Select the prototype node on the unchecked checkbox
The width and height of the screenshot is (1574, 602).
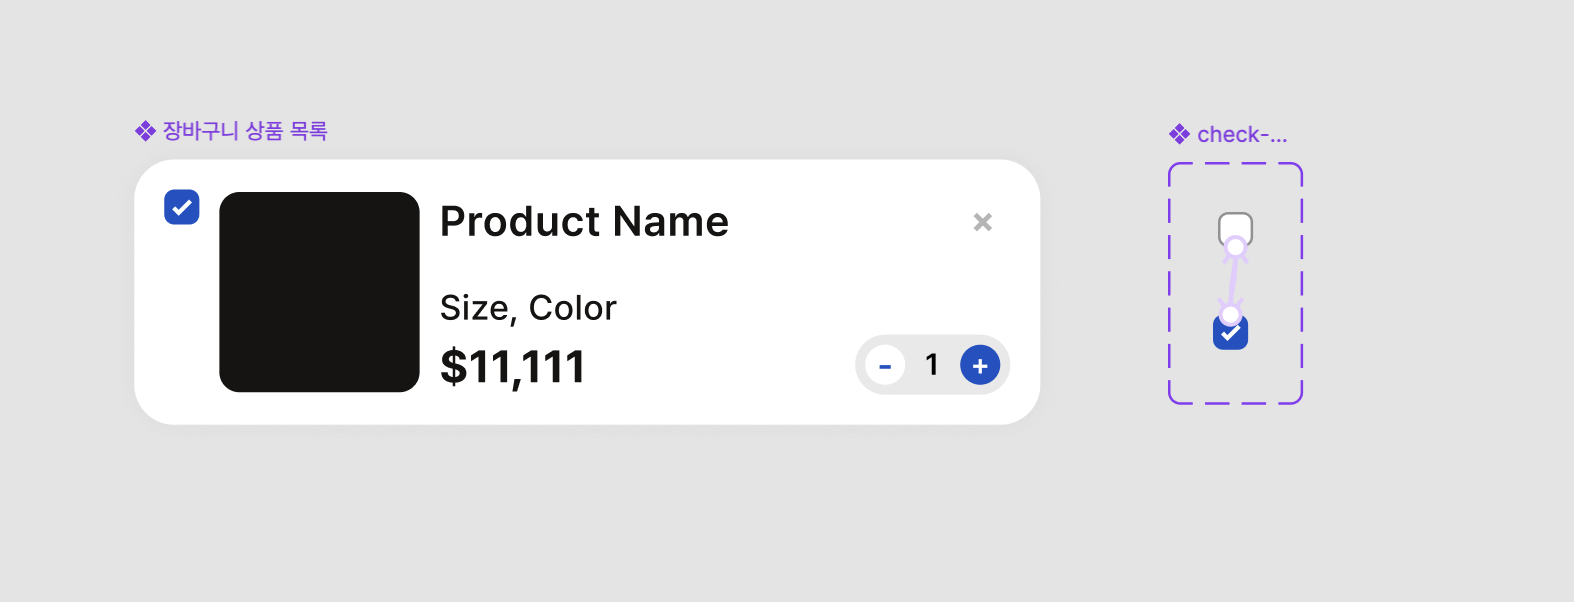pyautogui.click(x=1236, y=246)
